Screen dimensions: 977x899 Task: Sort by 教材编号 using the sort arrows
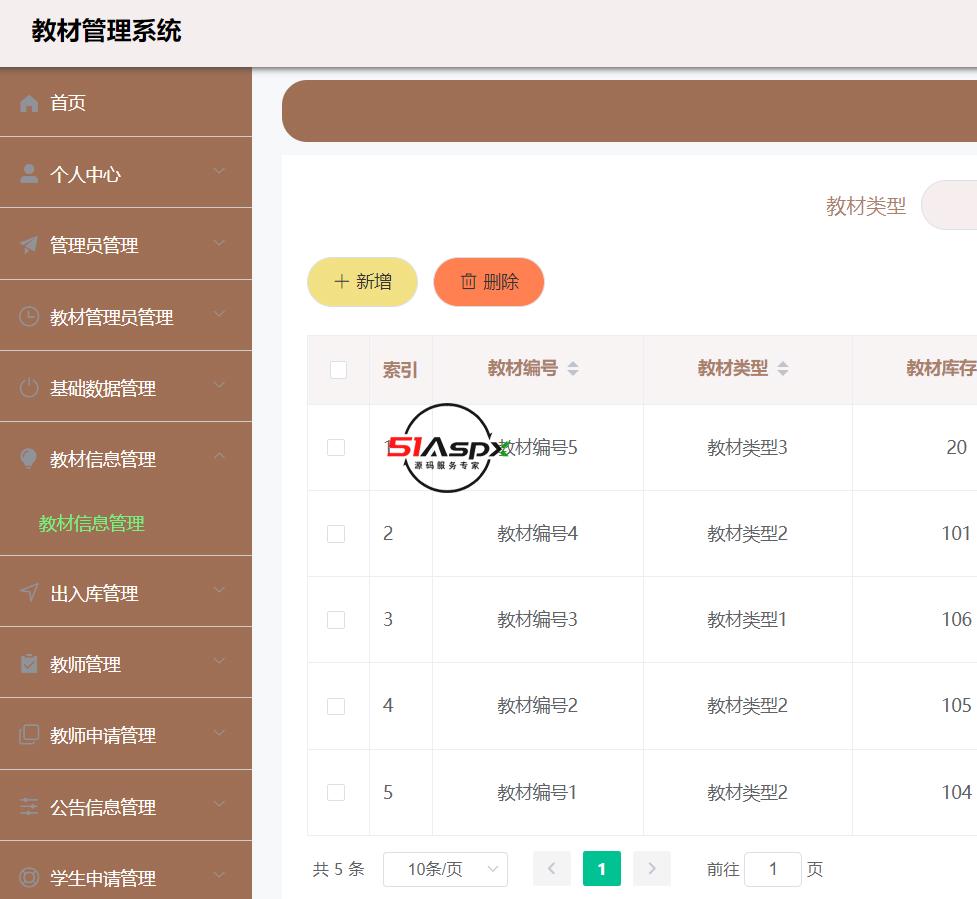point(573,368)
